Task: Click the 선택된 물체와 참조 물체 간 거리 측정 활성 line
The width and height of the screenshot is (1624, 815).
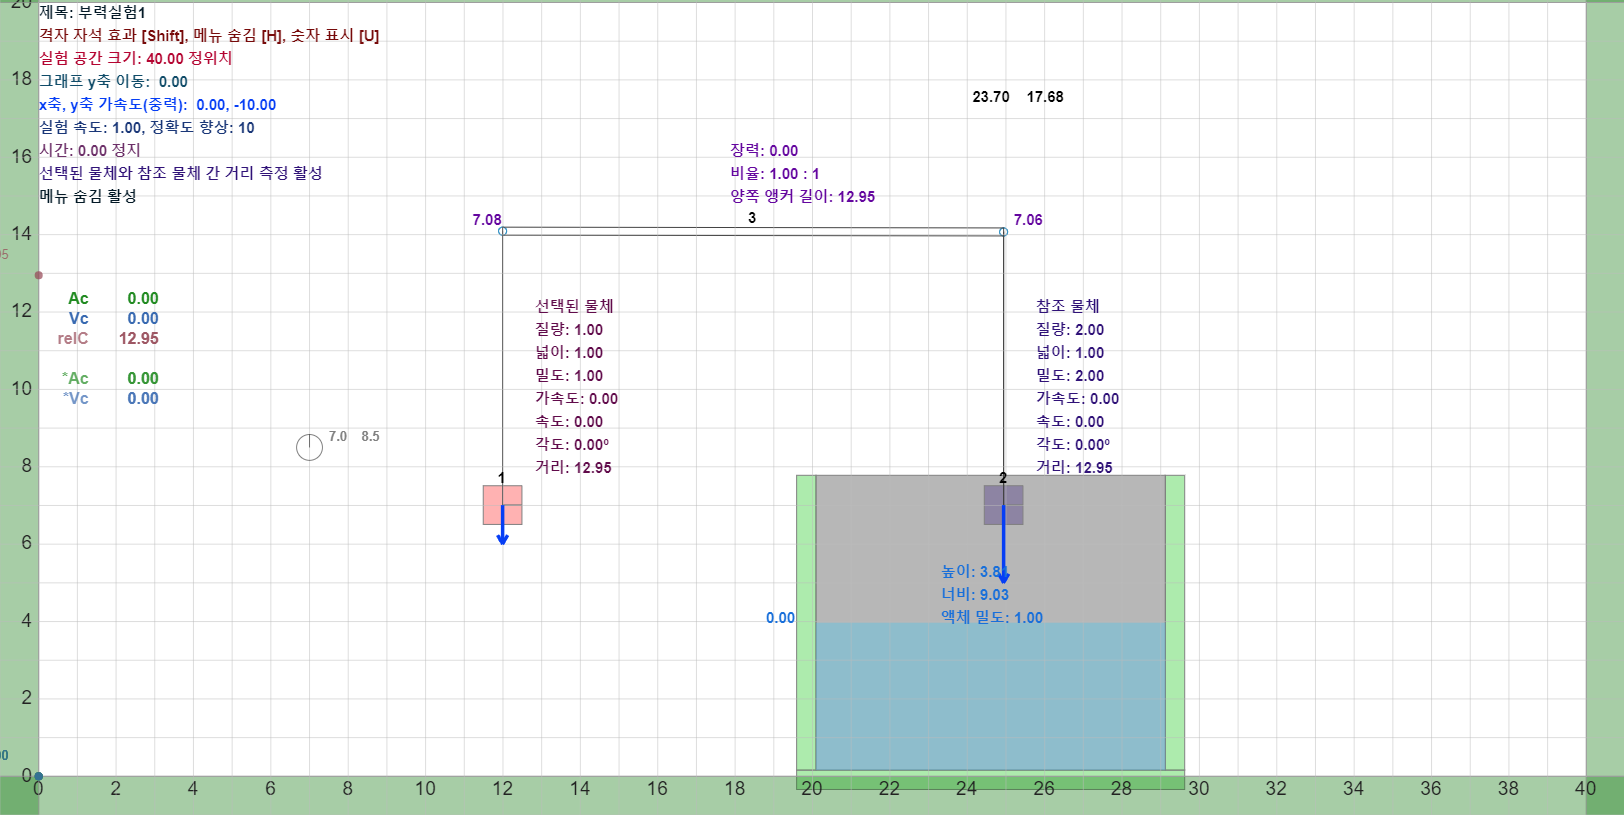Action: point(181,173)
